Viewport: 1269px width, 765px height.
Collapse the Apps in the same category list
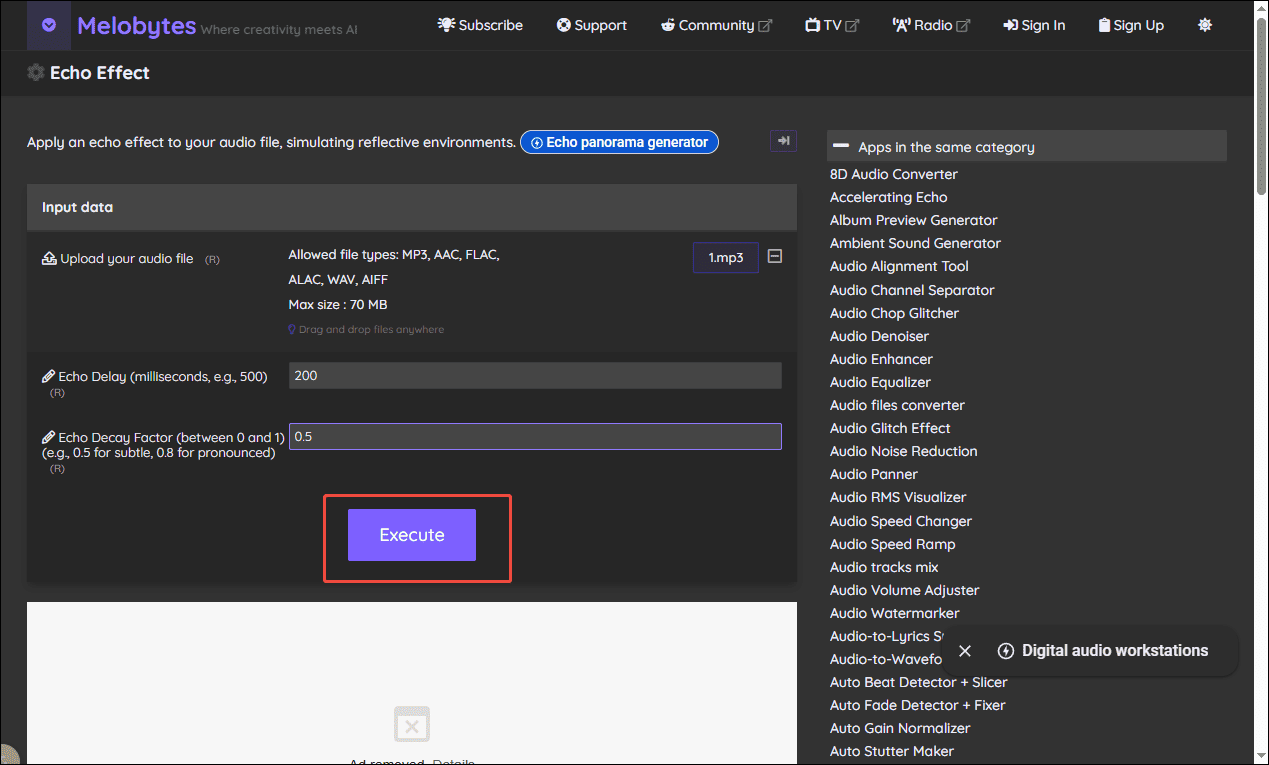841,145
